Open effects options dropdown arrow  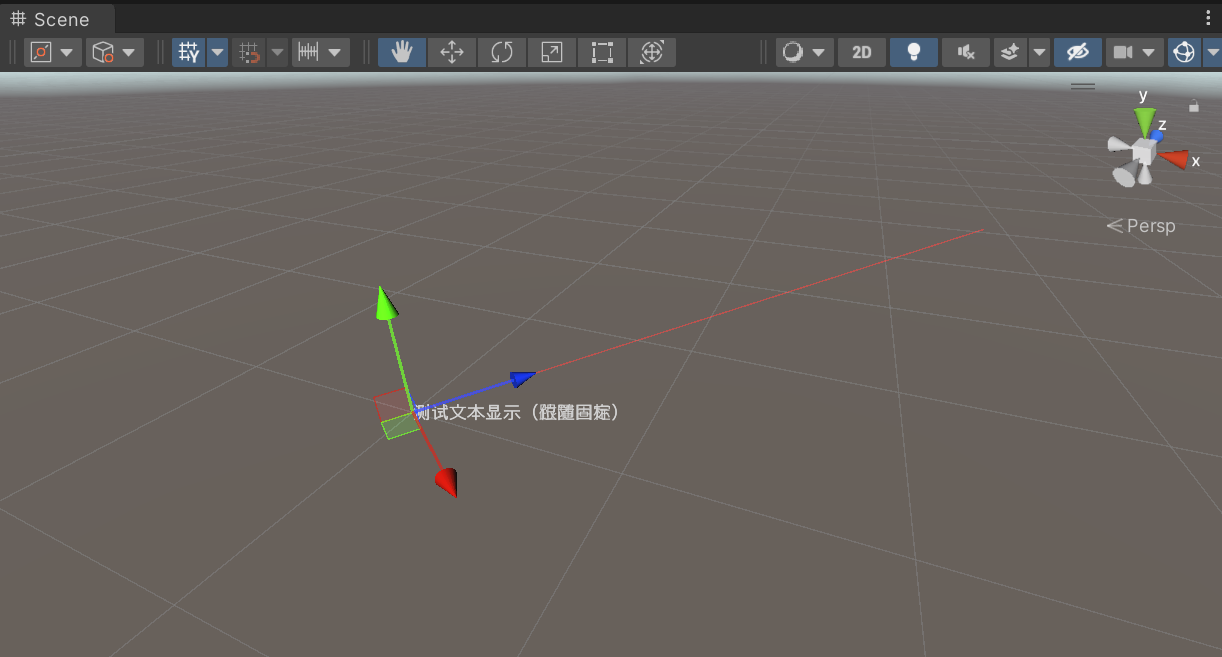1039,52
